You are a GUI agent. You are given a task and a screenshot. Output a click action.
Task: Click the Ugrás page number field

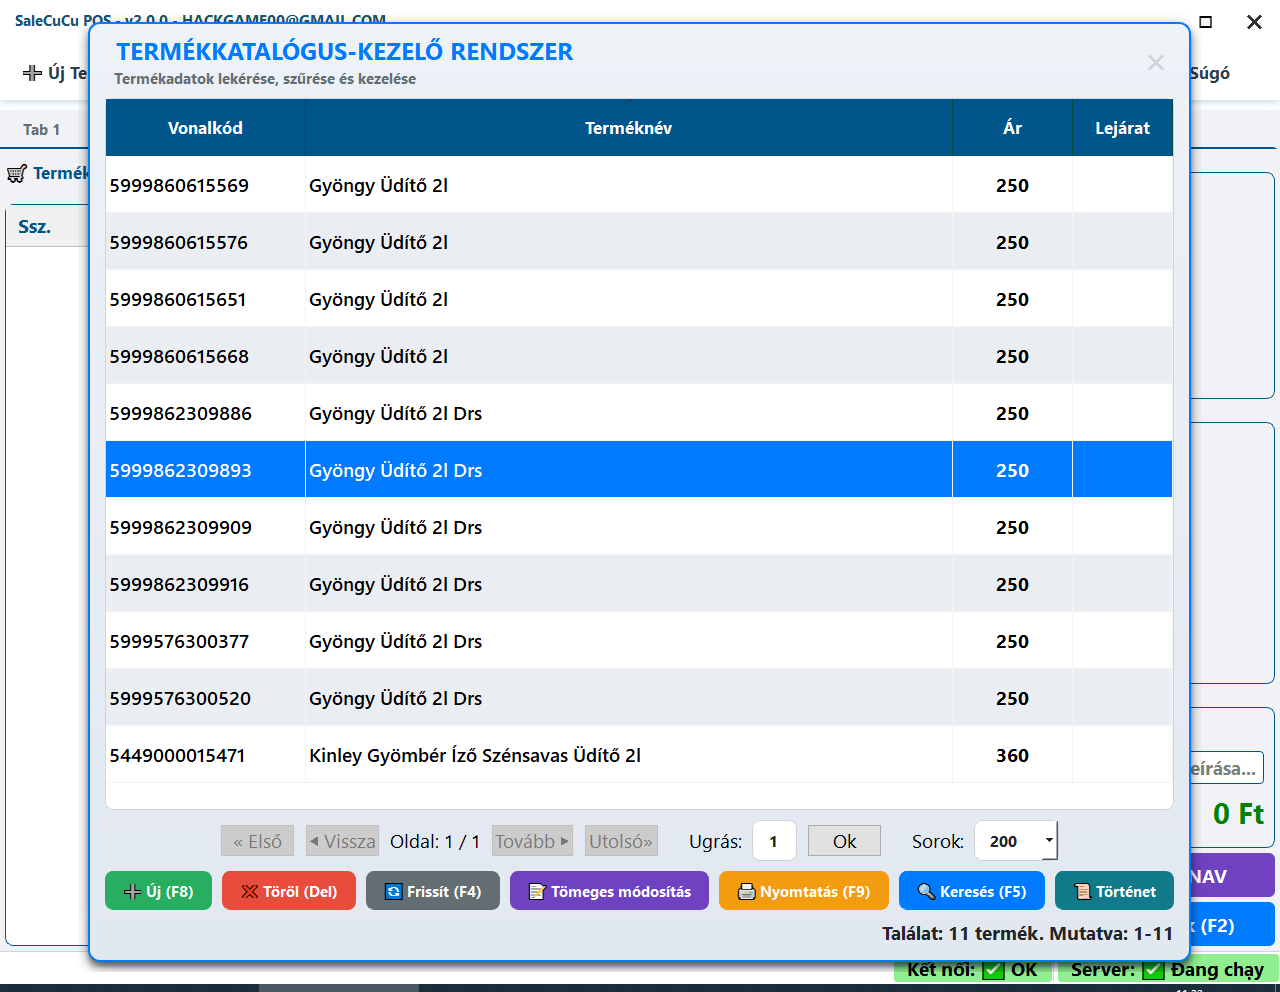tap(774, 841)
